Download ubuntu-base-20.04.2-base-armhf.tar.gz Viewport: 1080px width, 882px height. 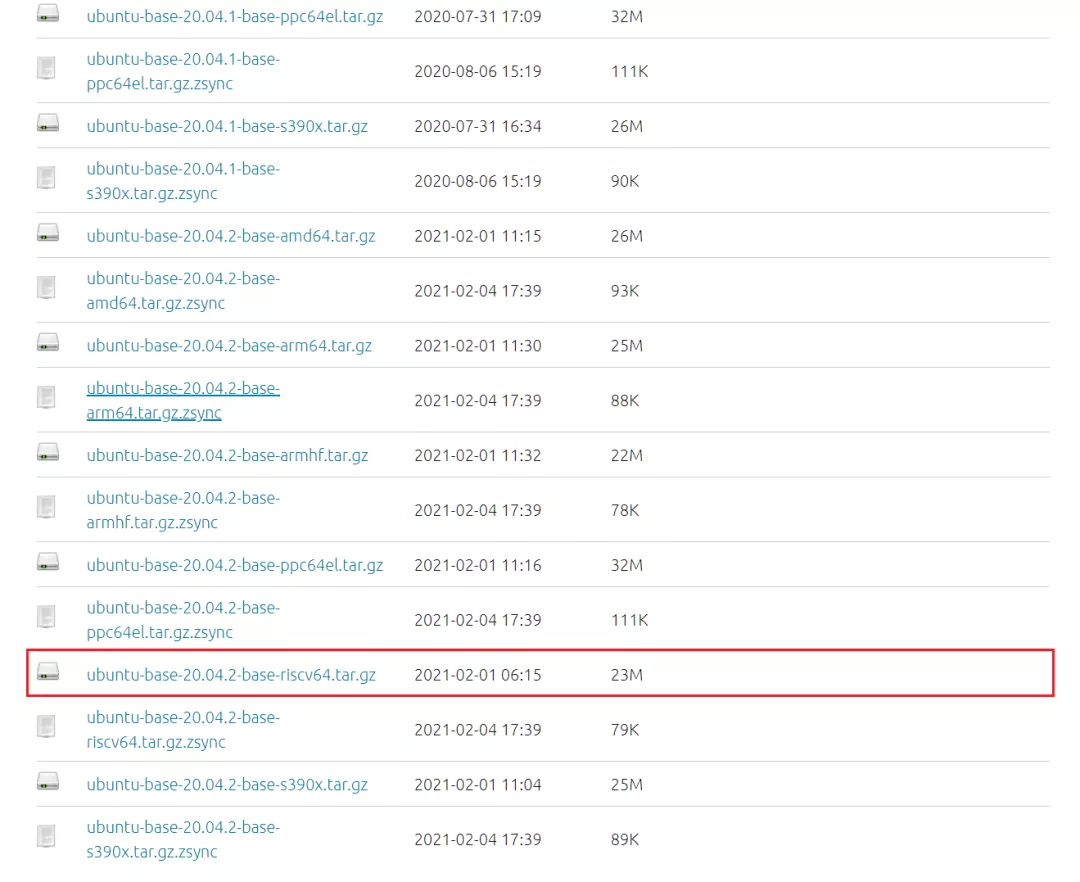(x=227, y=455)
